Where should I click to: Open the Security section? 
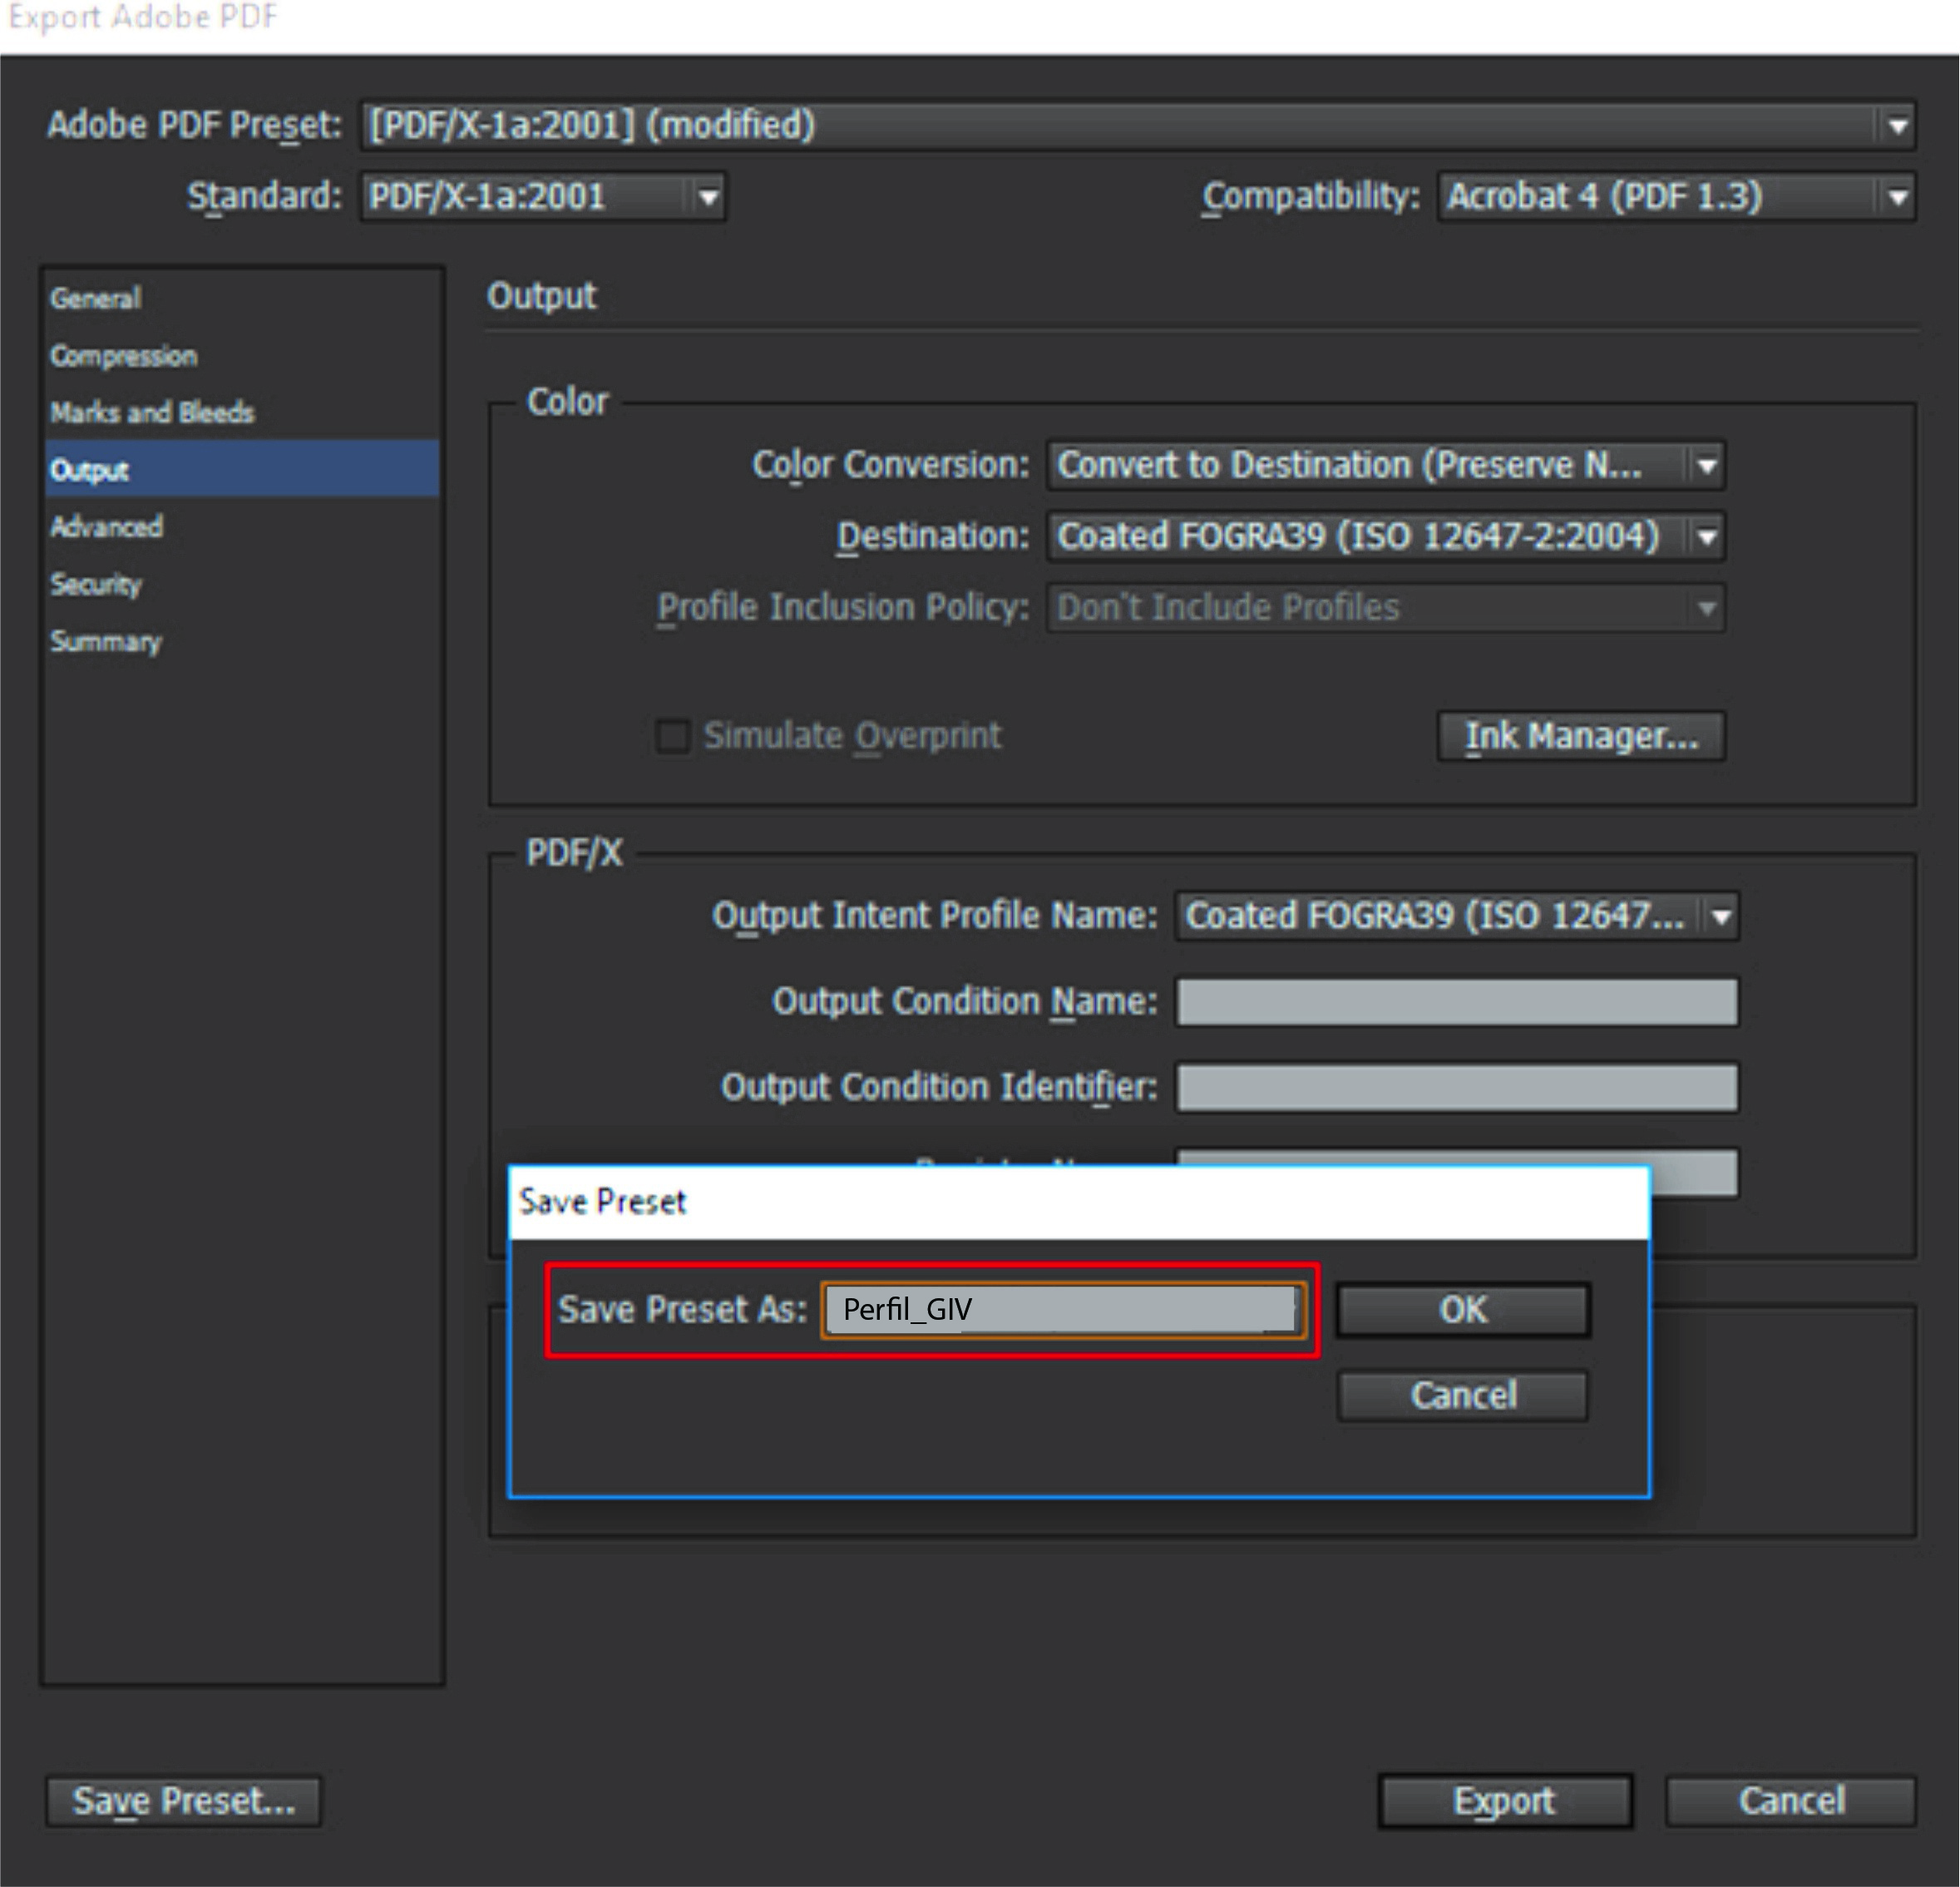(96, 585)
